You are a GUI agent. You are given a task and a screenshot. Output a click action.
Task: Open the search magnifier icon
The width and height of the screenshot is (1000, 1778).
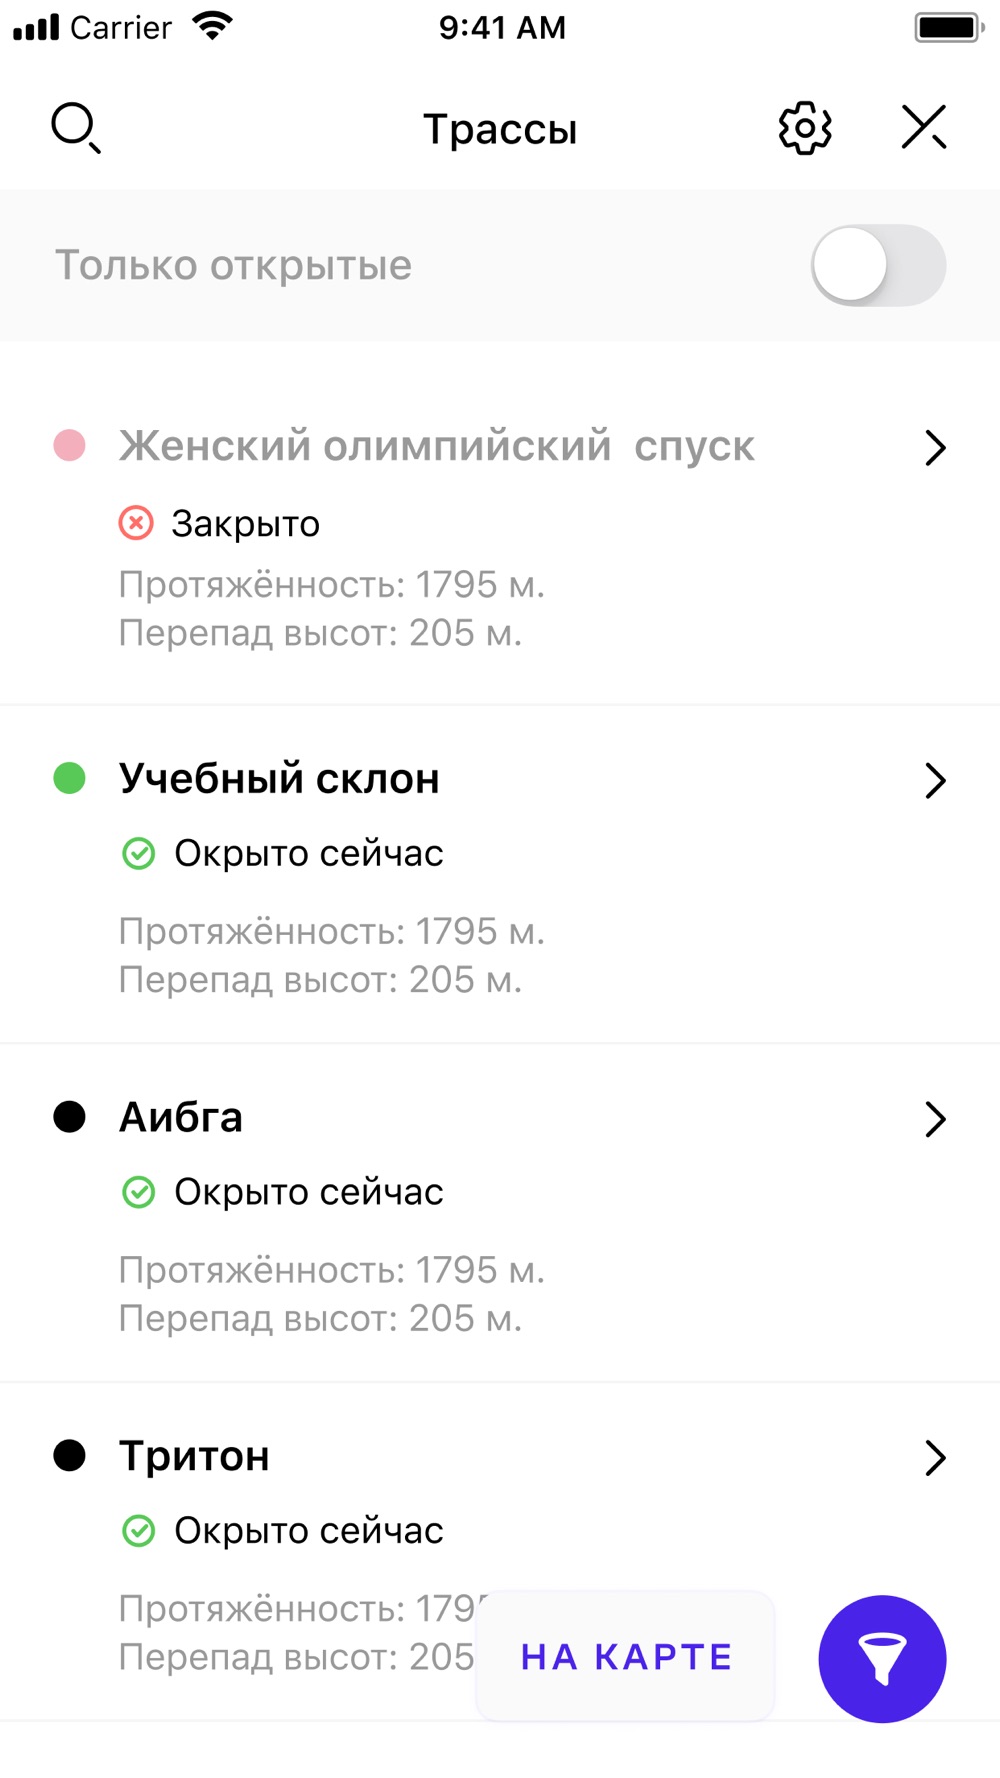click(x=76, y=128)
